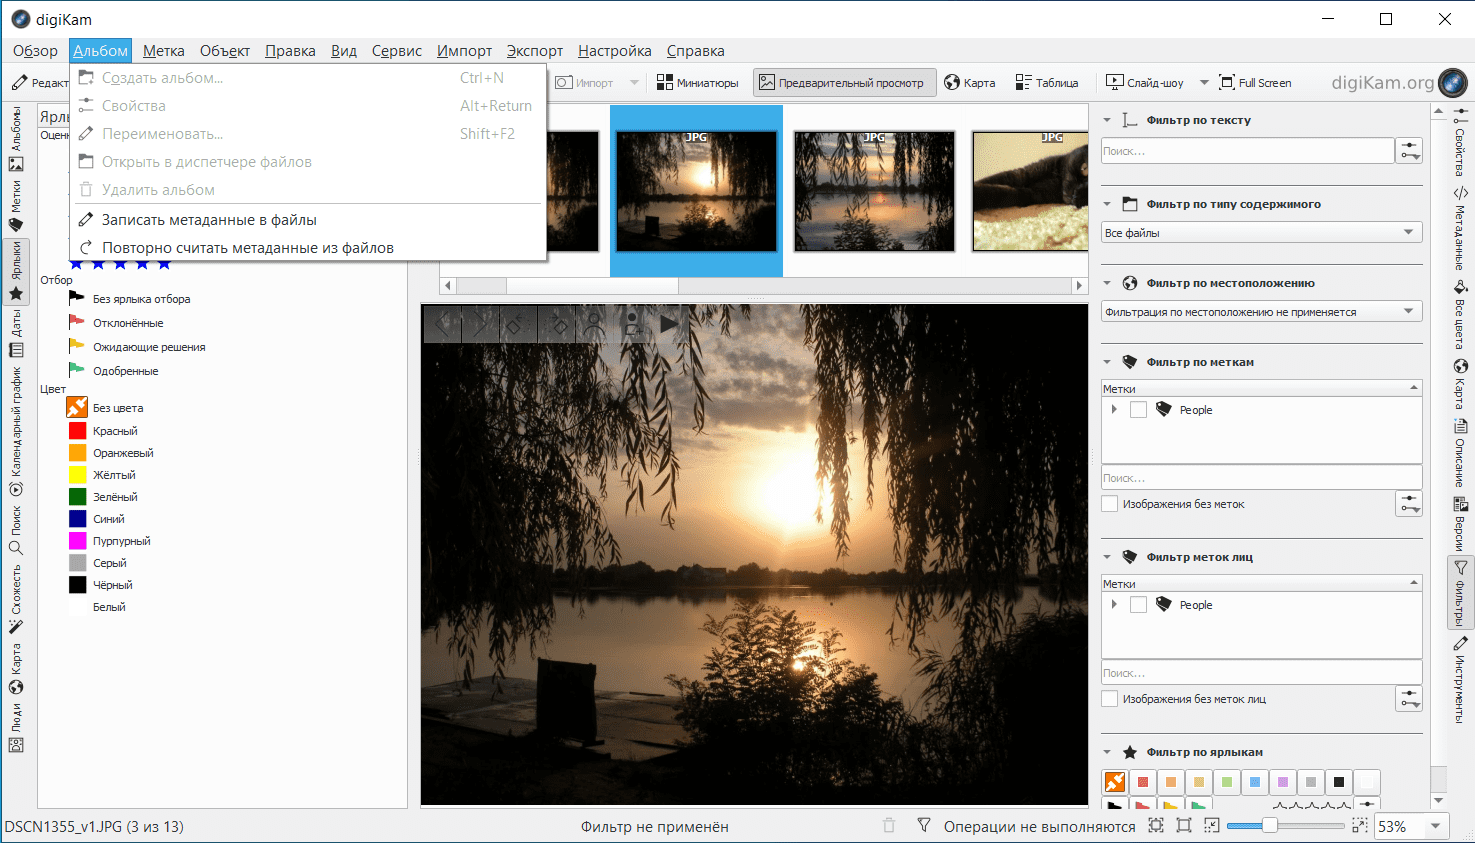Open the Метаданные tab in right sidebar

click(1460, 228)
